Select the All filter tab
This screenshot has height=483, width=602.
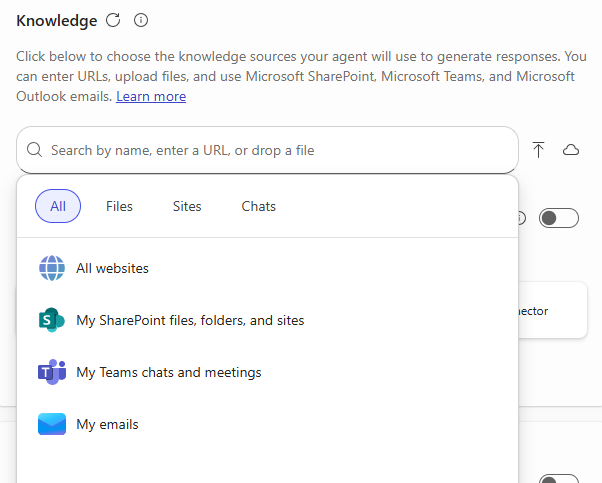tap(58, 206)
